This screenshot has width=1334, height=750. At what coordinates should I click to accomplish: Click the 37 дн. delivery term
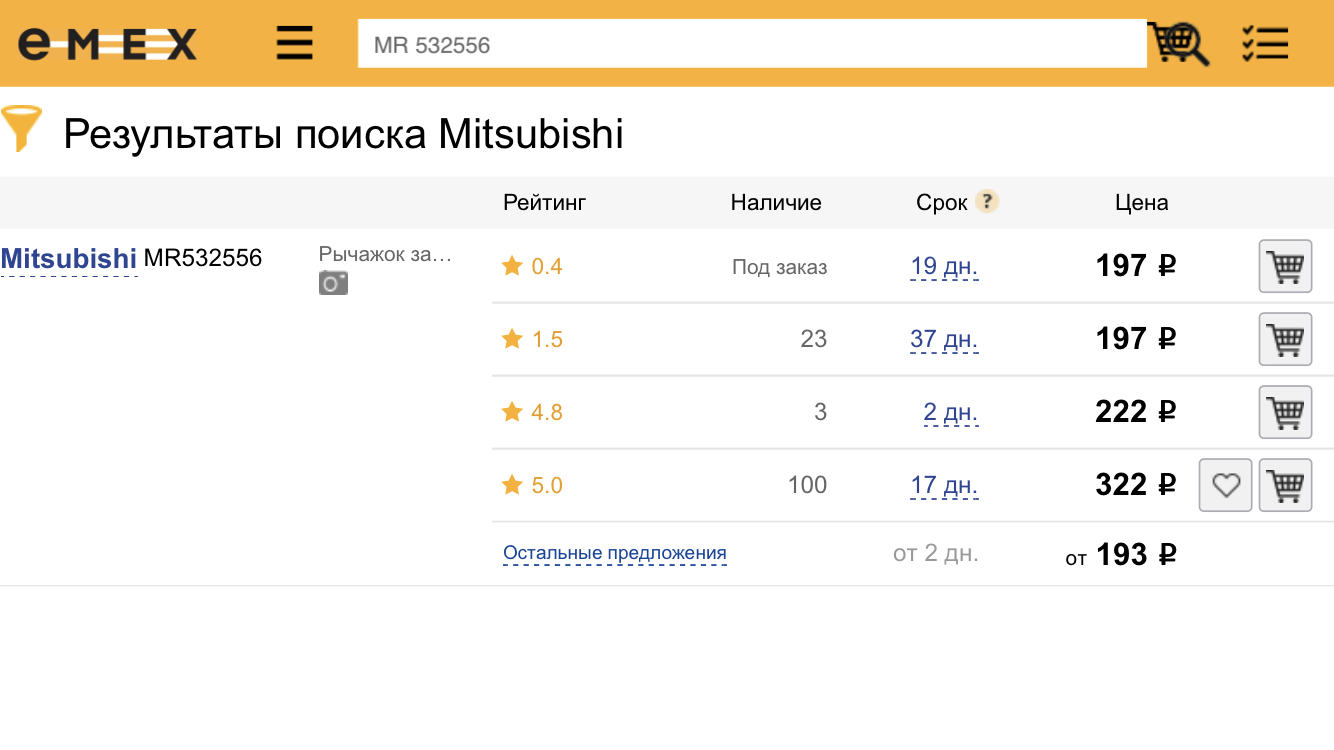pyautogui.click(x=943, y=339)
